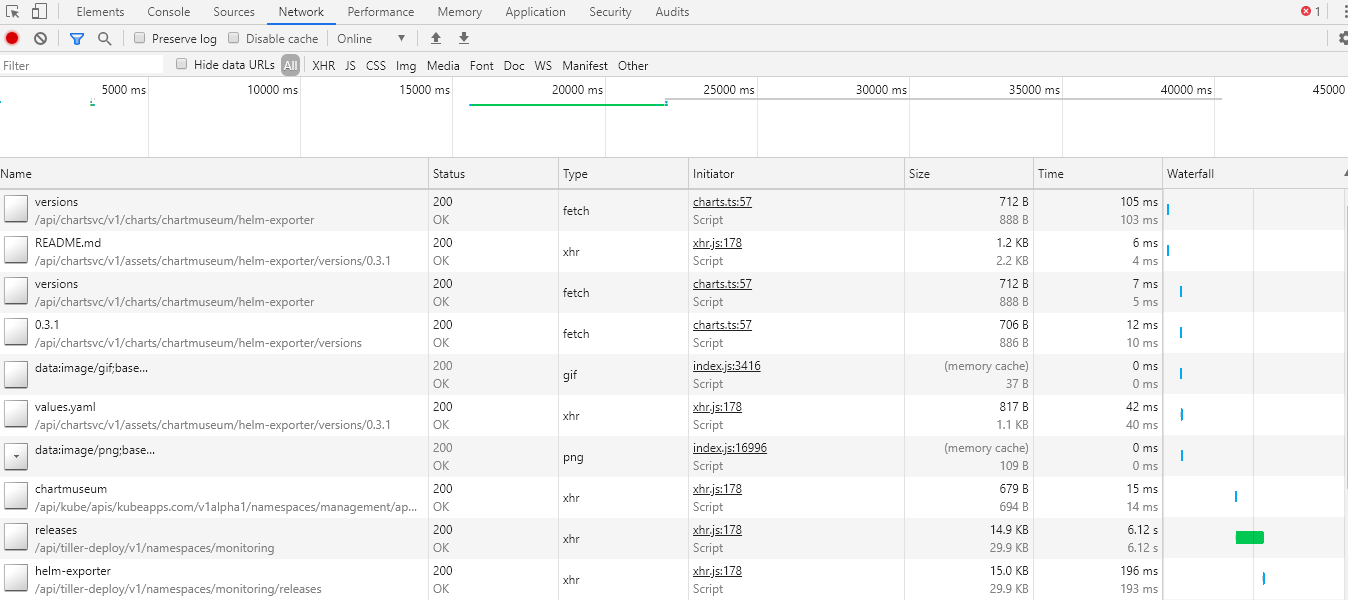Open the console error counter
The image size is (1348, 600).
pyautogui.click(x=1308, y=11)
